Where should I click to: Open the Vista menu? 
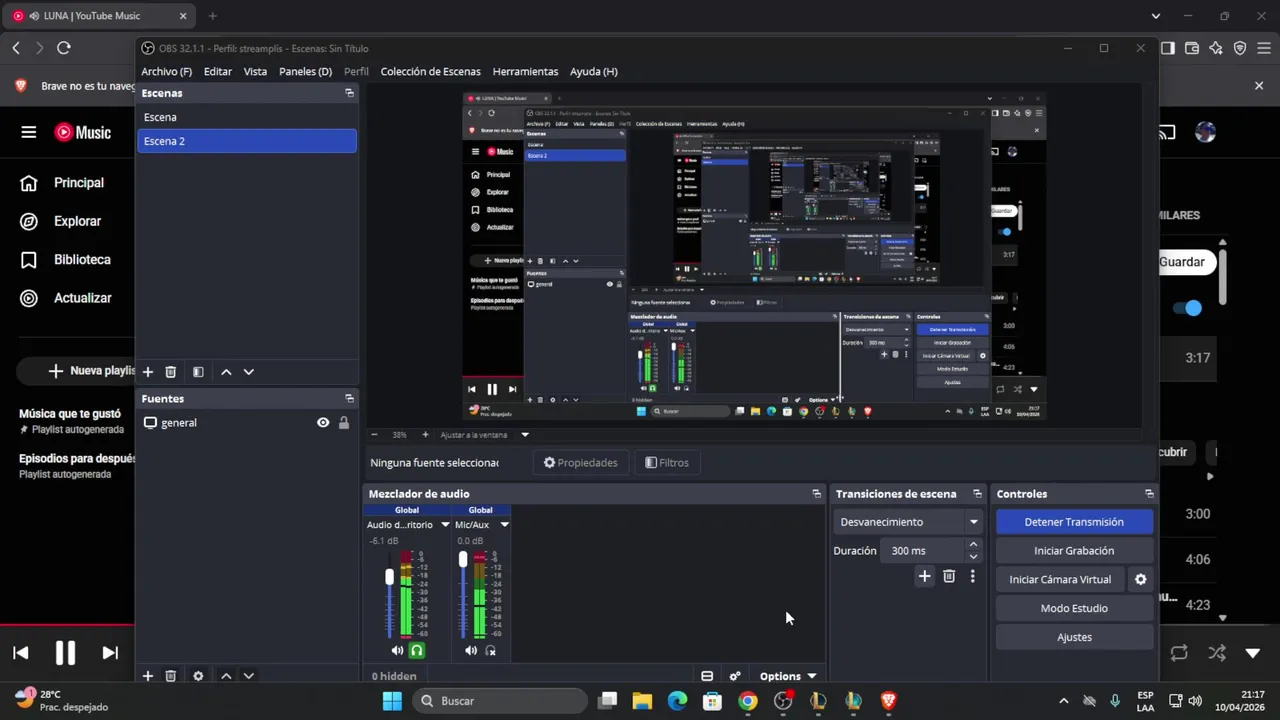point(255,72)
